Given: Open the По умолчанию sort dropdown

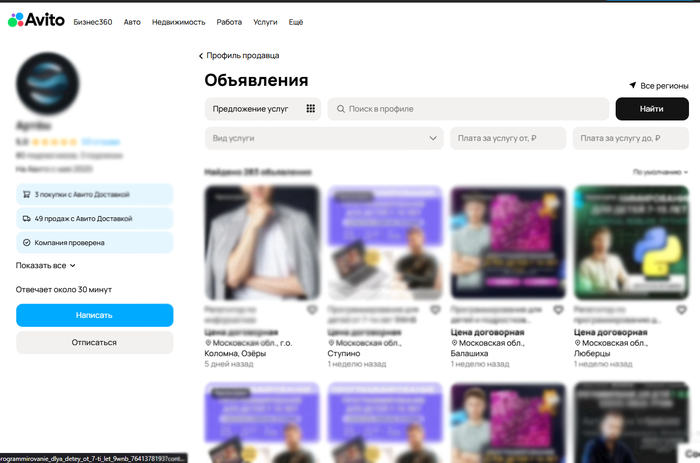Looking at the screenshot, I should (660, 172).
